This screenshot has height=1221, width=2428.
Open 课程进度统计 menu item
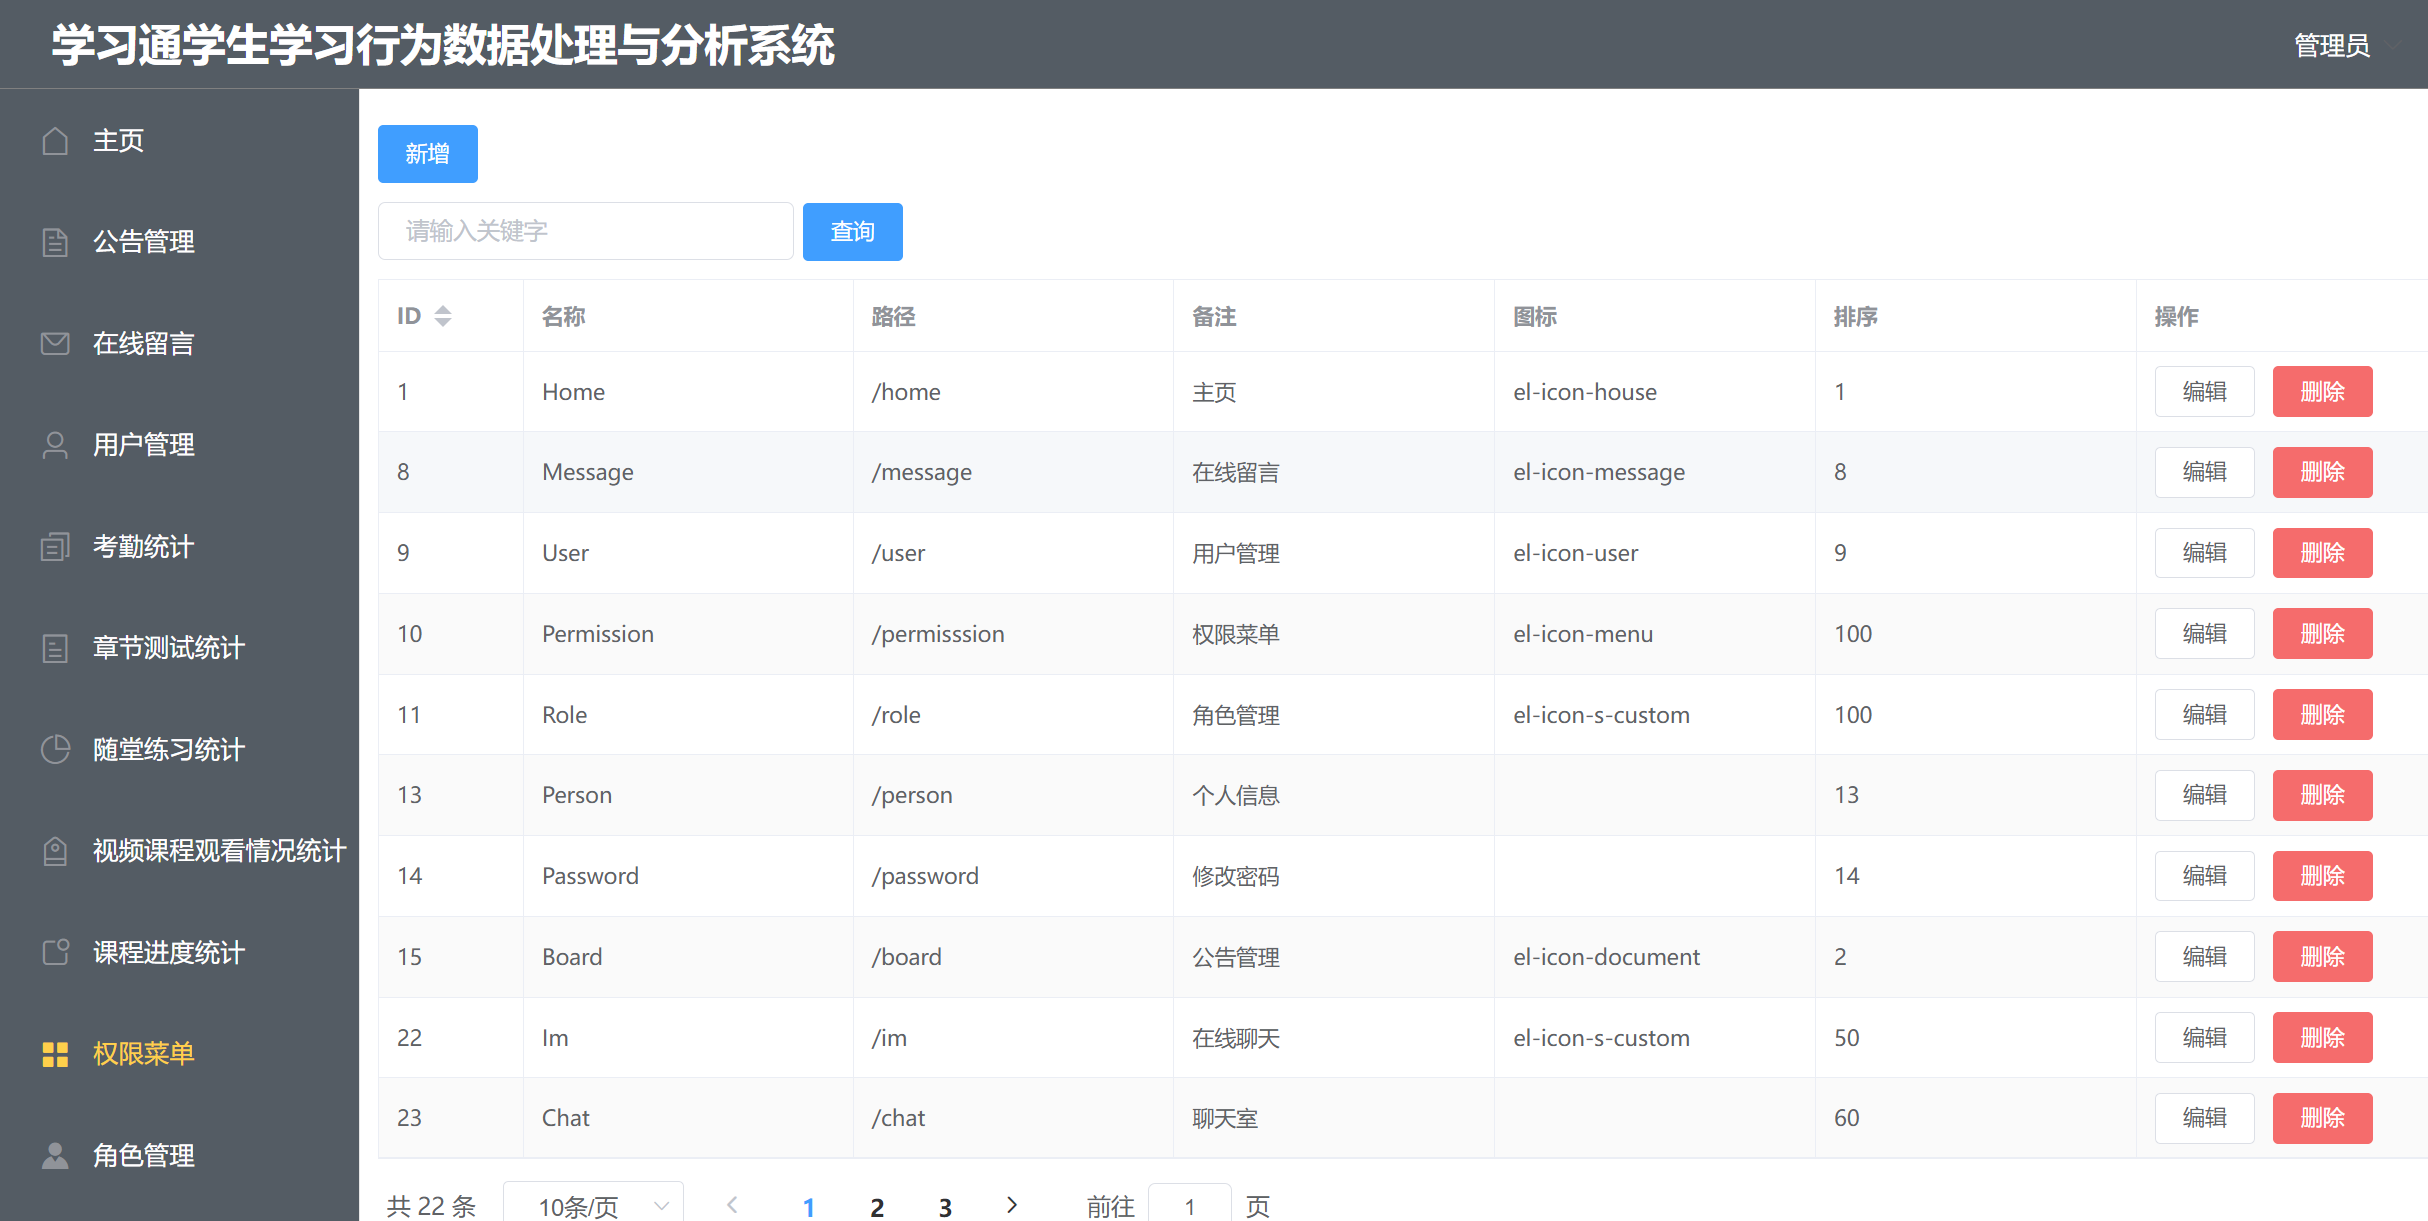click(x=168, y=952)
